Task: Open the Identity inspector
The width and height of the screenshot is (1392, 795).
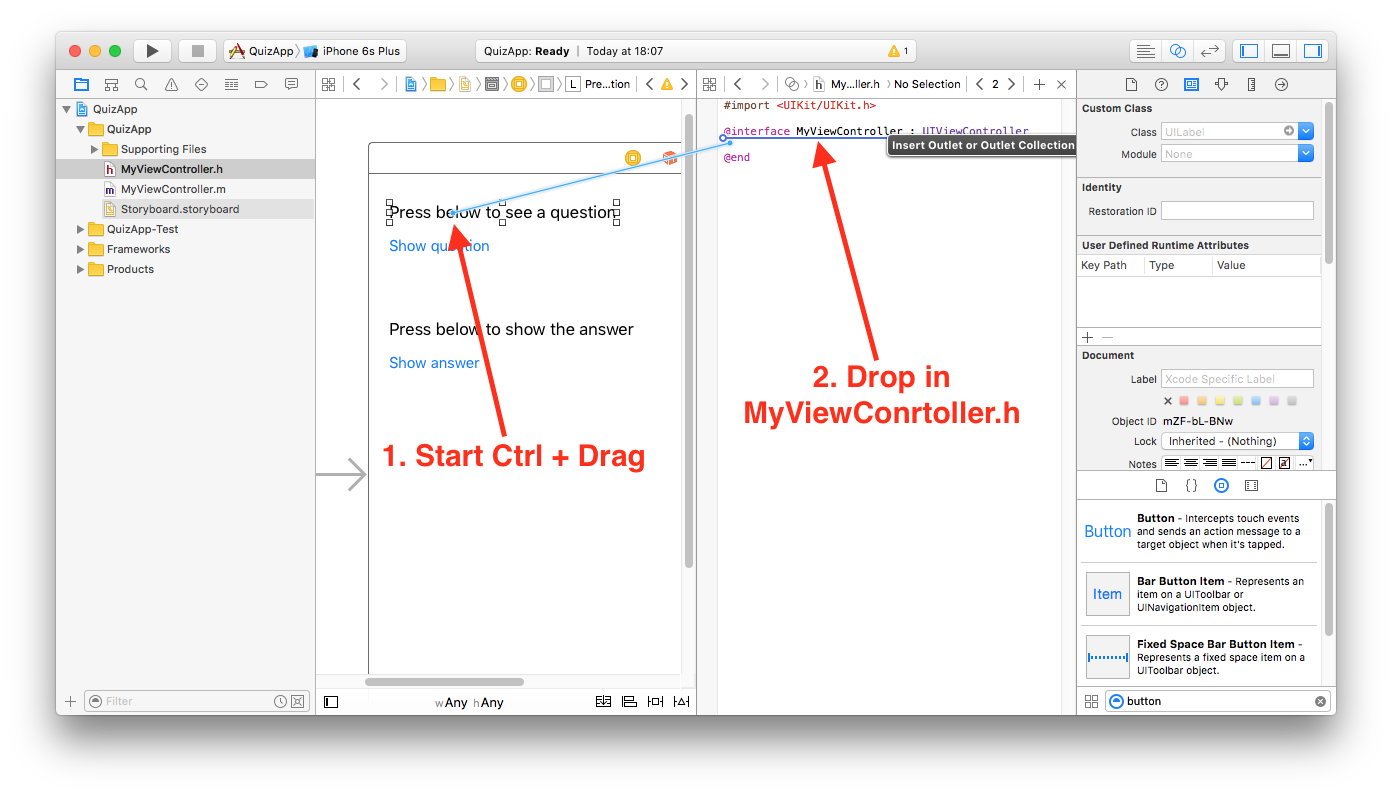Action: coord(1191,84)
